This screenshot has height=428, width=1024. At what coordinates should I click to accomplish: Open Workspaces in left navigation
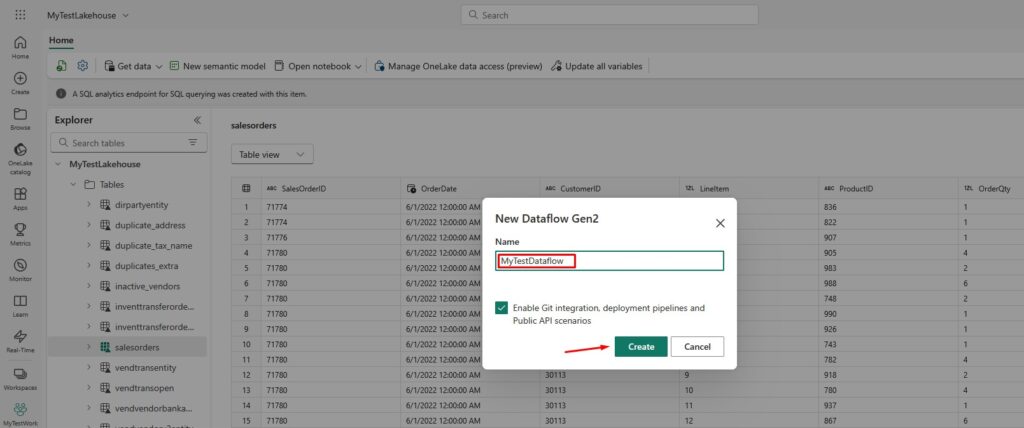click(20, 378)
